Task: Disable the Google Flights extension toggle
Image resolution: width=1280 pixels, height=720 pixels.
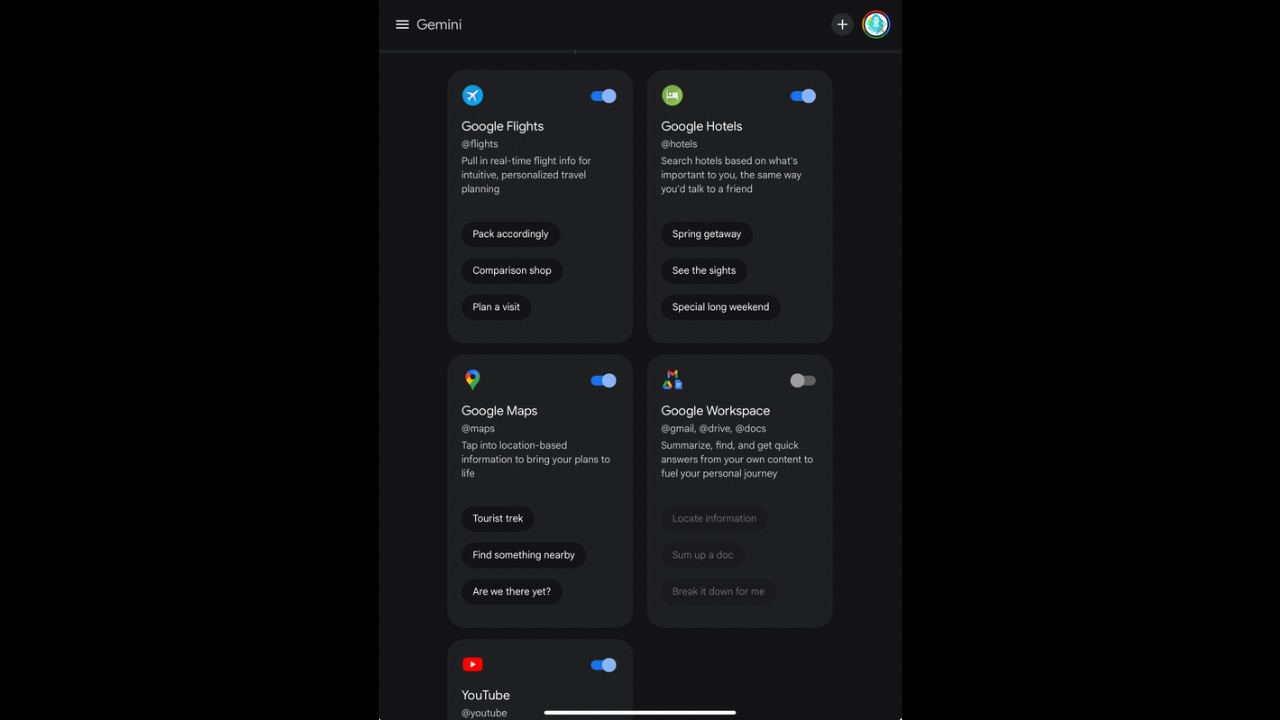Action: point(603,96)
